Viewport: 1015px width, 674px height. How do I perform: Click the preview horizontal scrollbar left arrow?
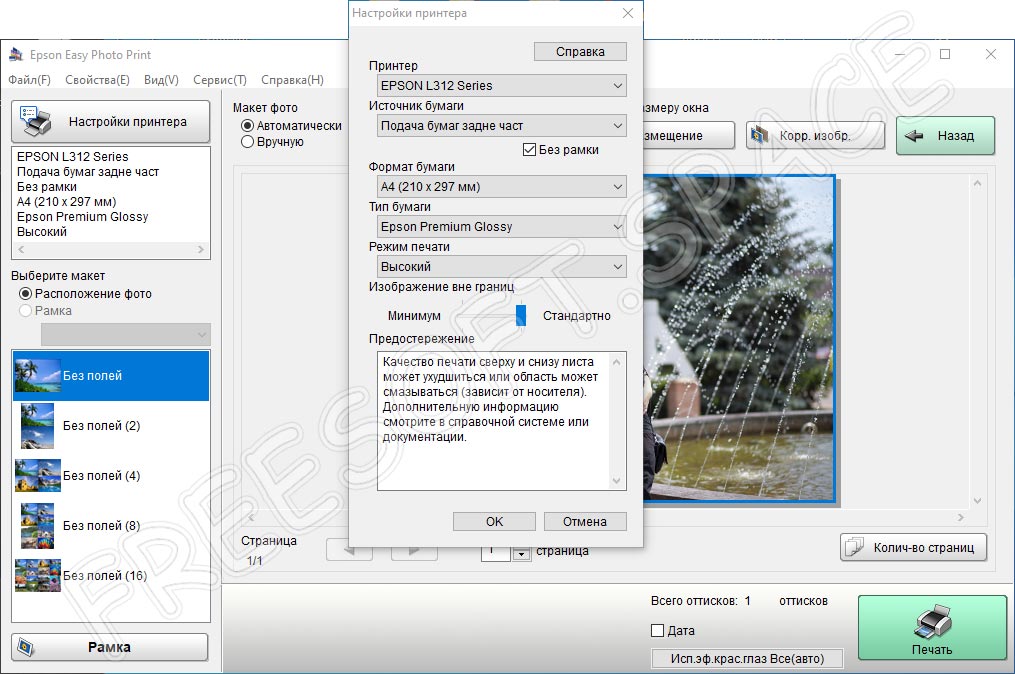click(251, 517)
